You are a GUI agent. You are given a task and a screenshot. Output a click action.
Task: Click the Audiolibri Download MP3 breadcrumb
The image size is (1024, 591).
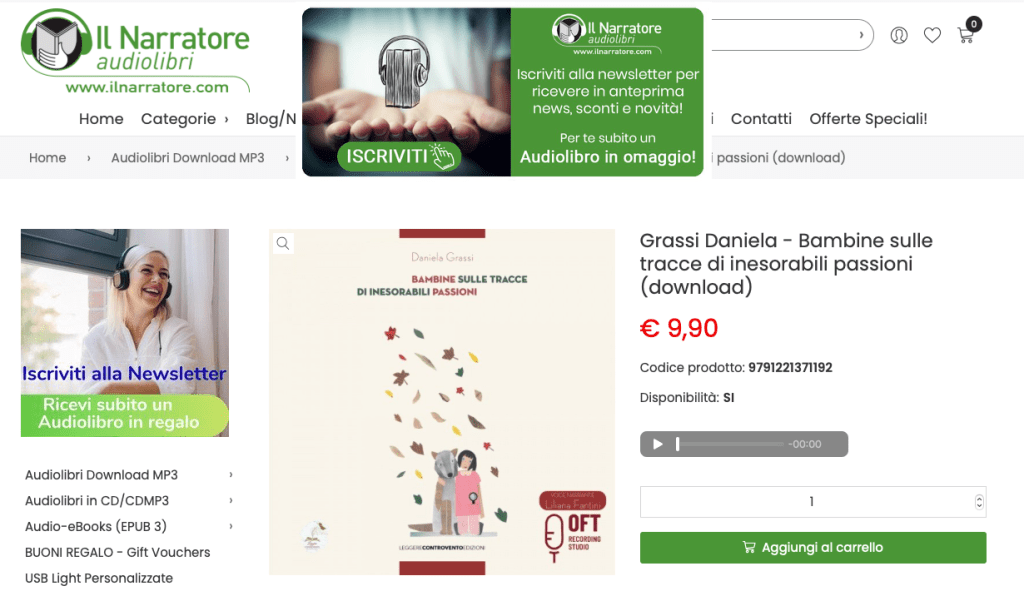[187, 157]
